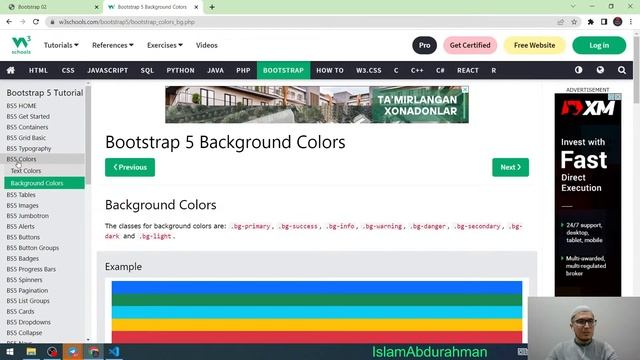Click the W3Schools logo

tap(21, 45)
